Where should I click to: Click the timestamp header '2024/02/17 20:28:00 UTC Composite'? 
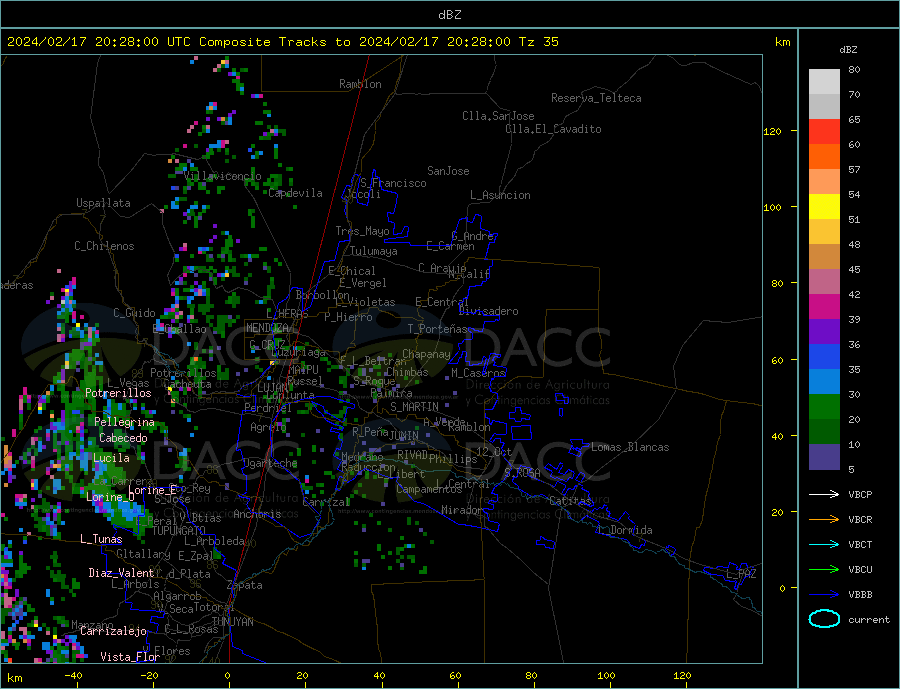click(138, 42)
